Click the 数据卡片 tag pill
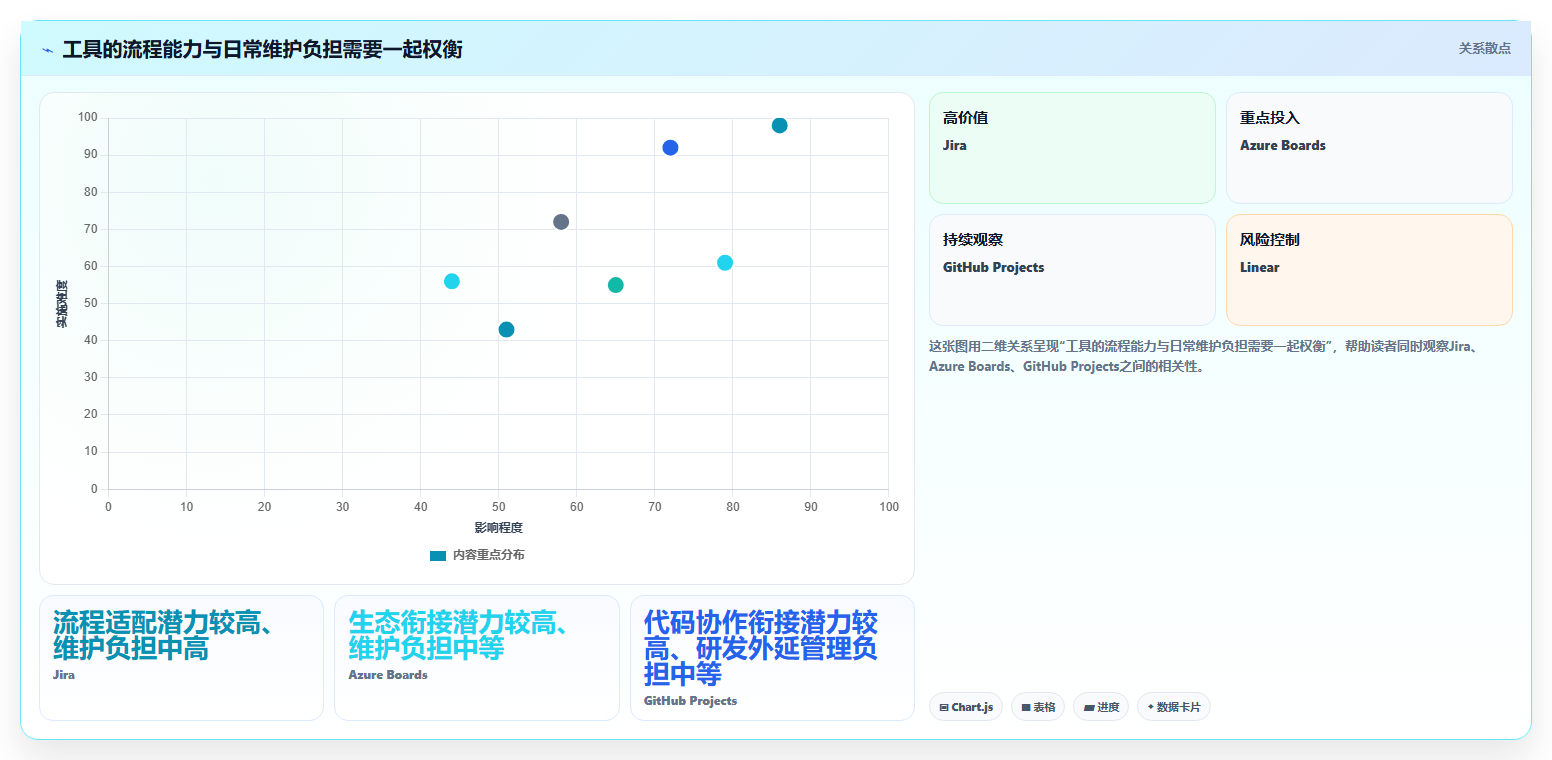 (x=1174, y=707)
